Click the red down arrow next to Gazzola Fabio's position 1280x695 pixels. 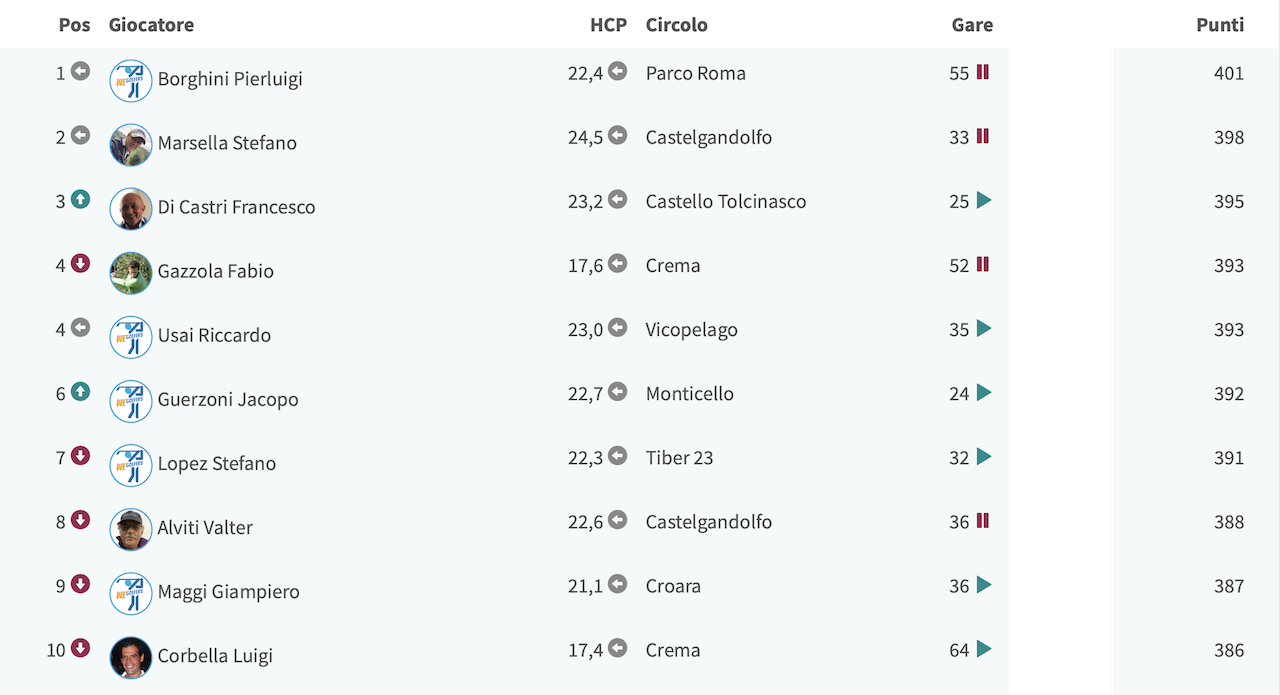pos(81,264)
